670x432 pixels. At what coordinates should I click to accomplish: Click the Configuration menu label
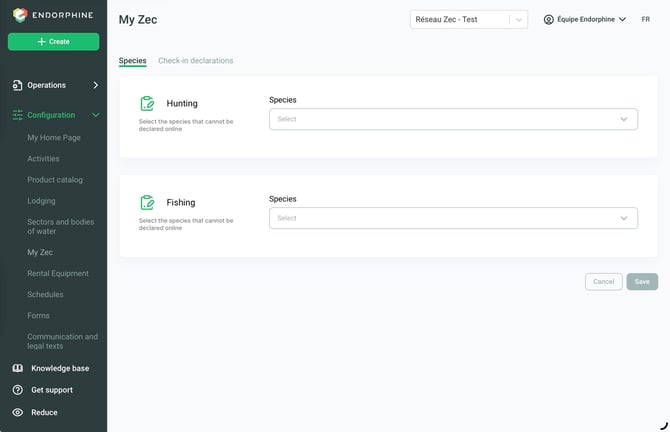[x=51, y=115]
